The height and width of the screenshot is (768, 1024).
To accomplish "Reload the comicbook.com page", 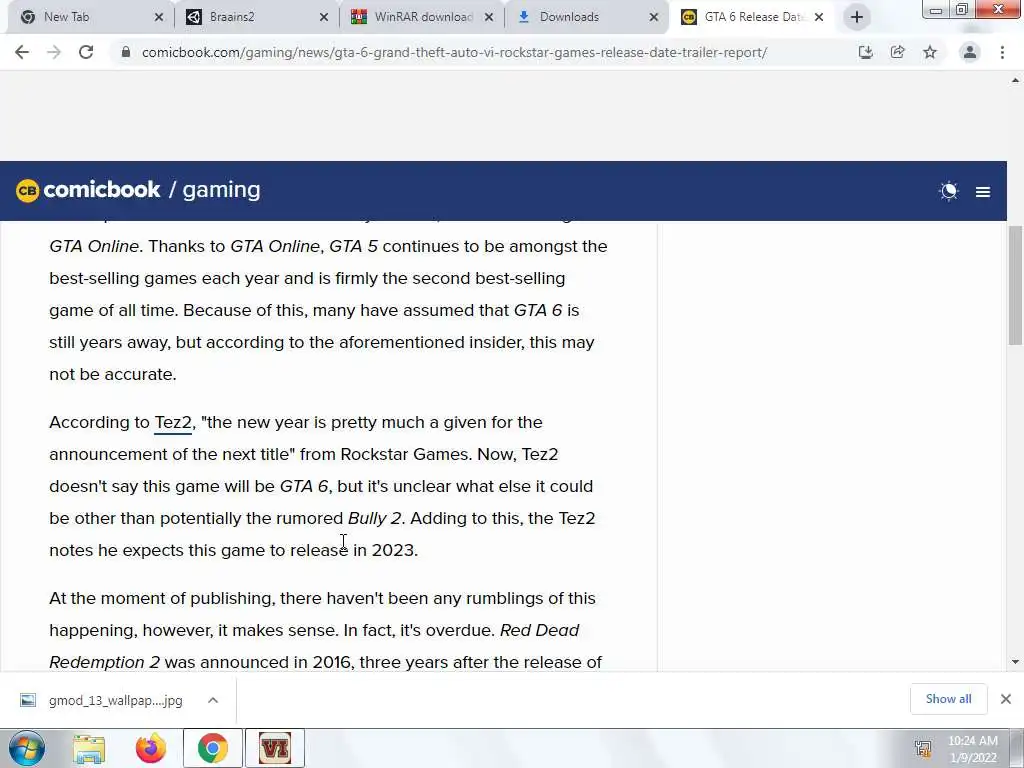I will (x=86, y=52).
